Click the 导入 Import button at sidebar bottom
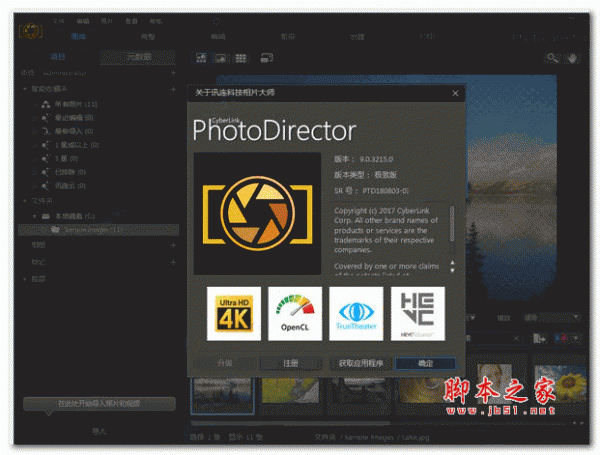 point(99,431)
